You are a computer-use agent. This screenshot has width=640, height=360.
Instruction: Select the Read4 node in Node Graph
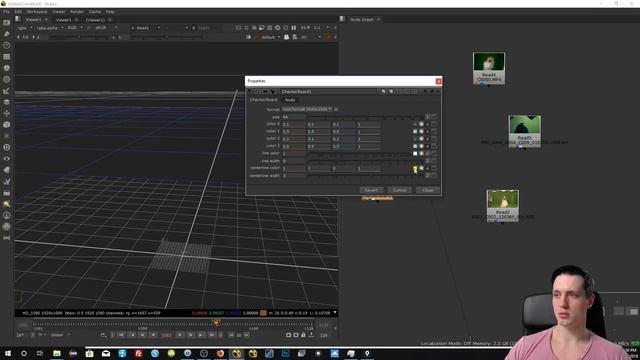point(489,68)
